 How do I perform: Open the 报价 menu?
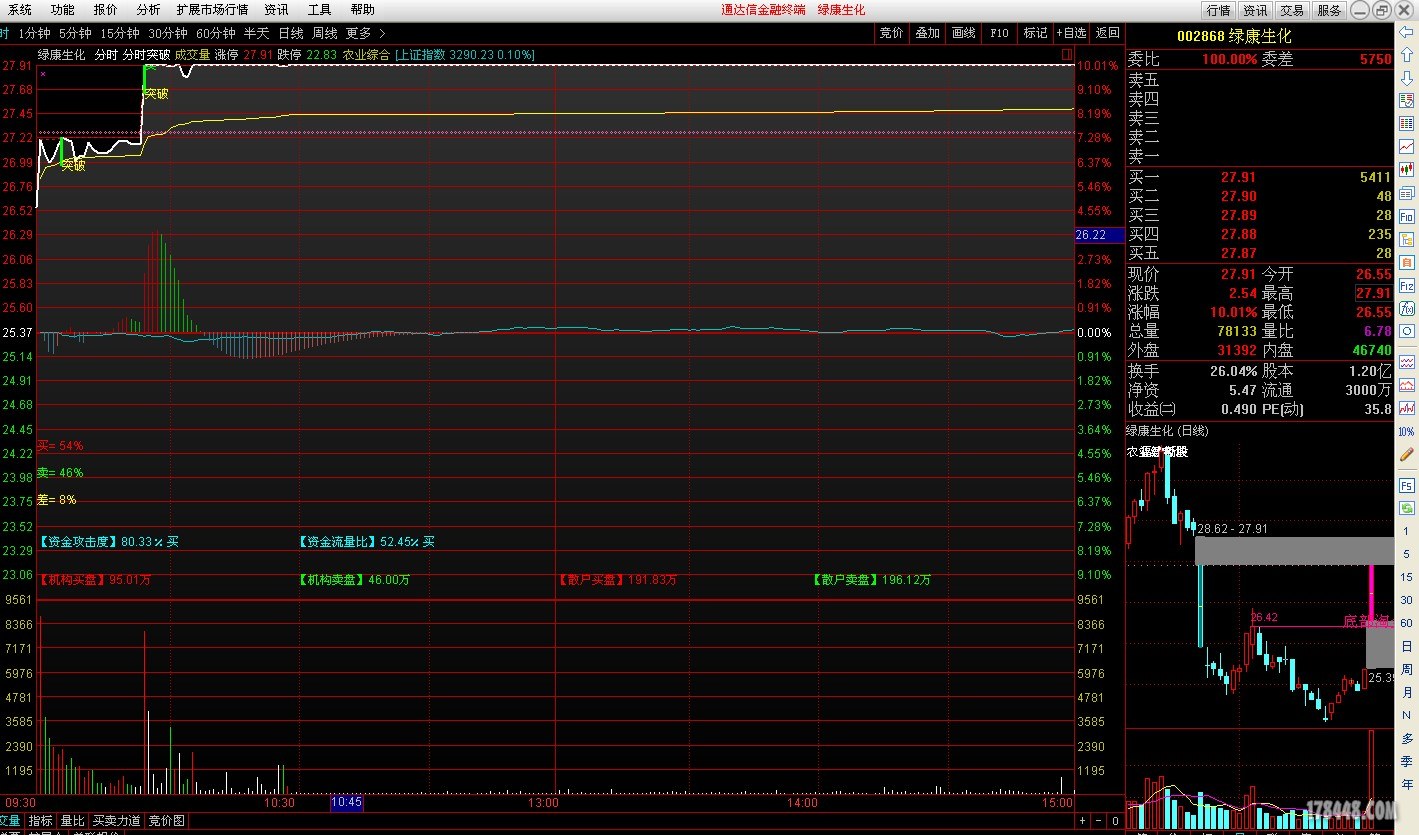point(105,10)
